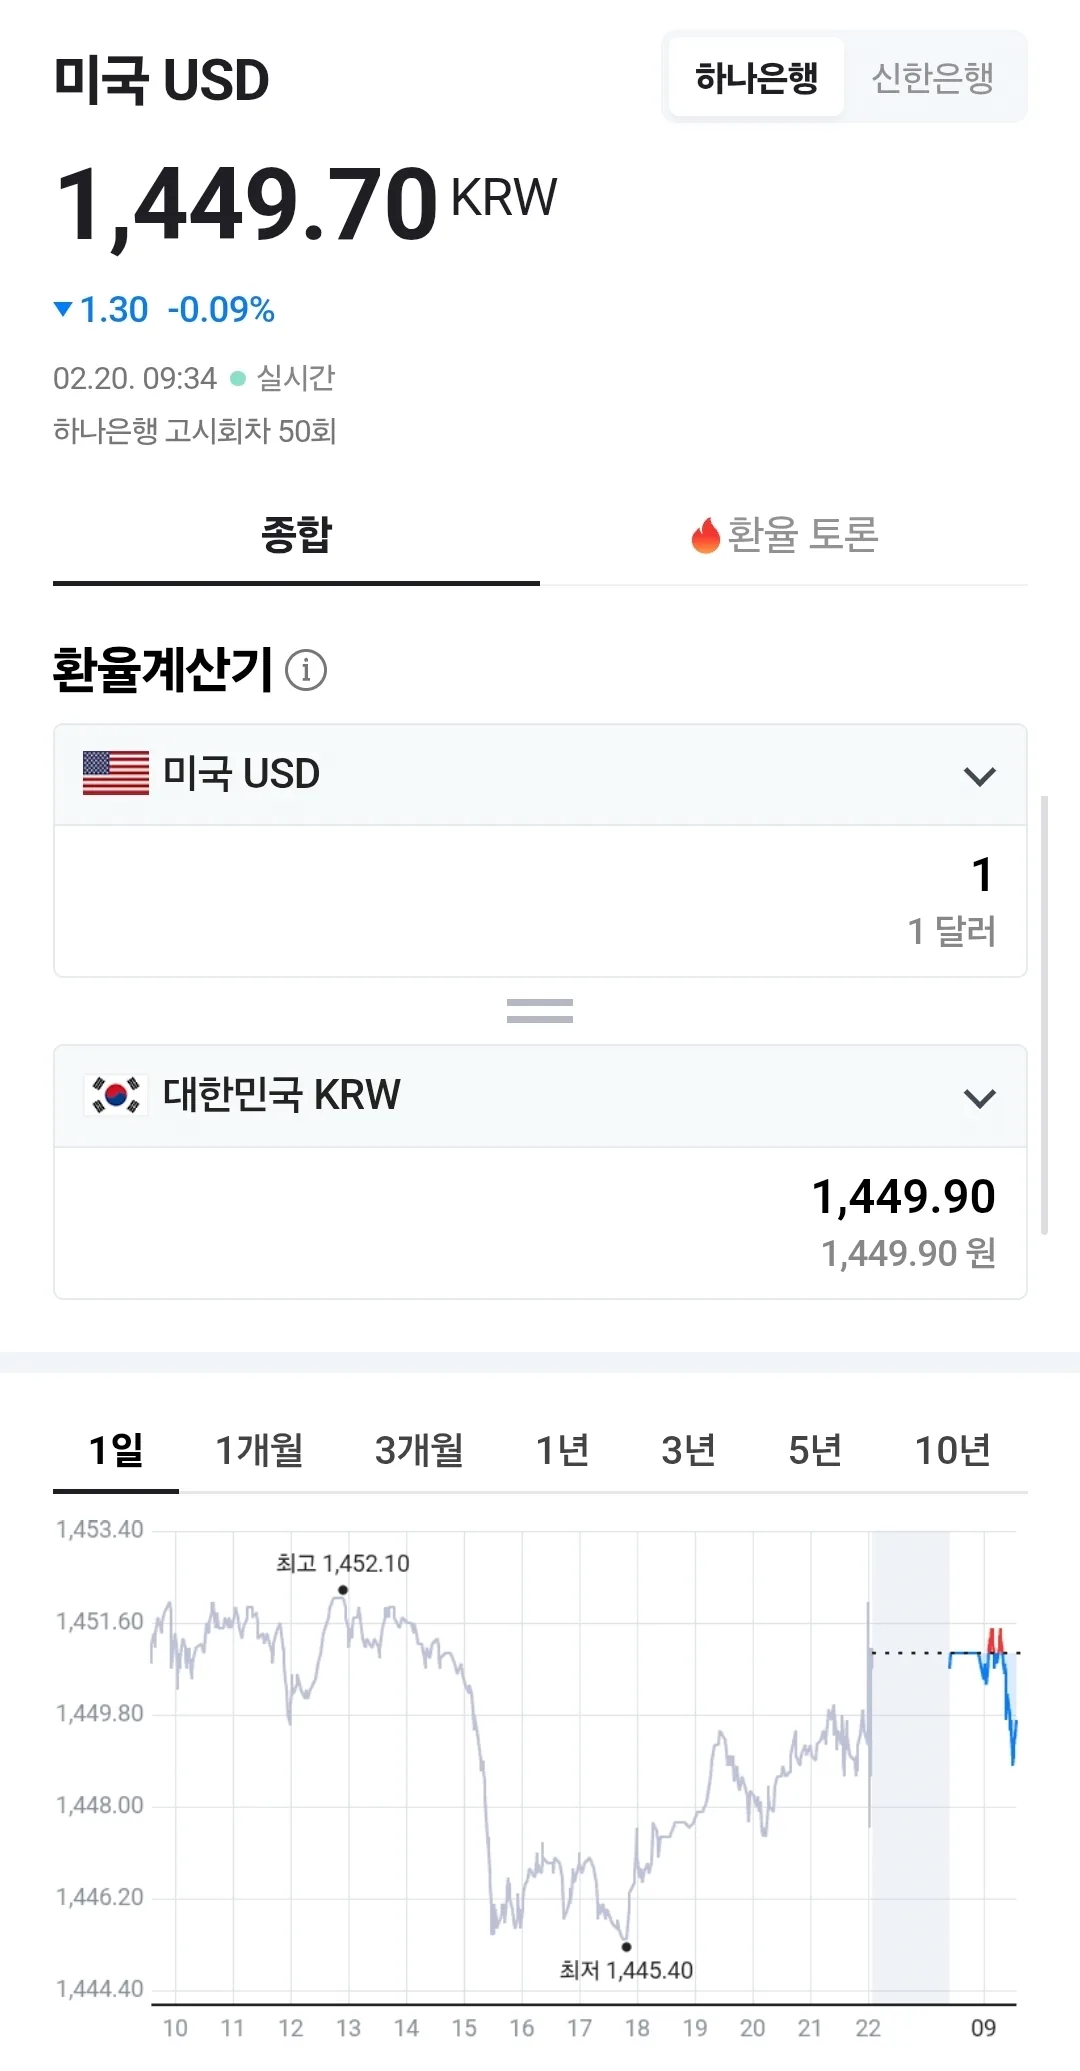Screen dimensions: 1080x2071
Task: Select 하나은행 bank toggle
Action: coord(756,78)
